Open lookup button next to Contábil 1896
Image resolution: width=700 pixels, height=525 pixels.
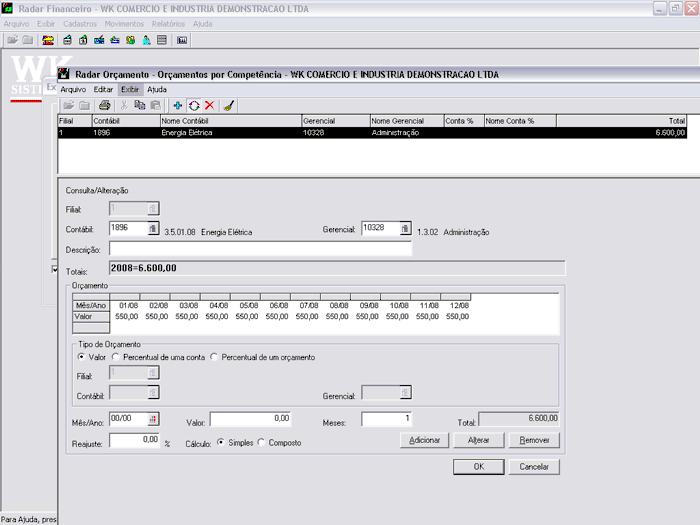pyautogui.click(x=153, y=228)
